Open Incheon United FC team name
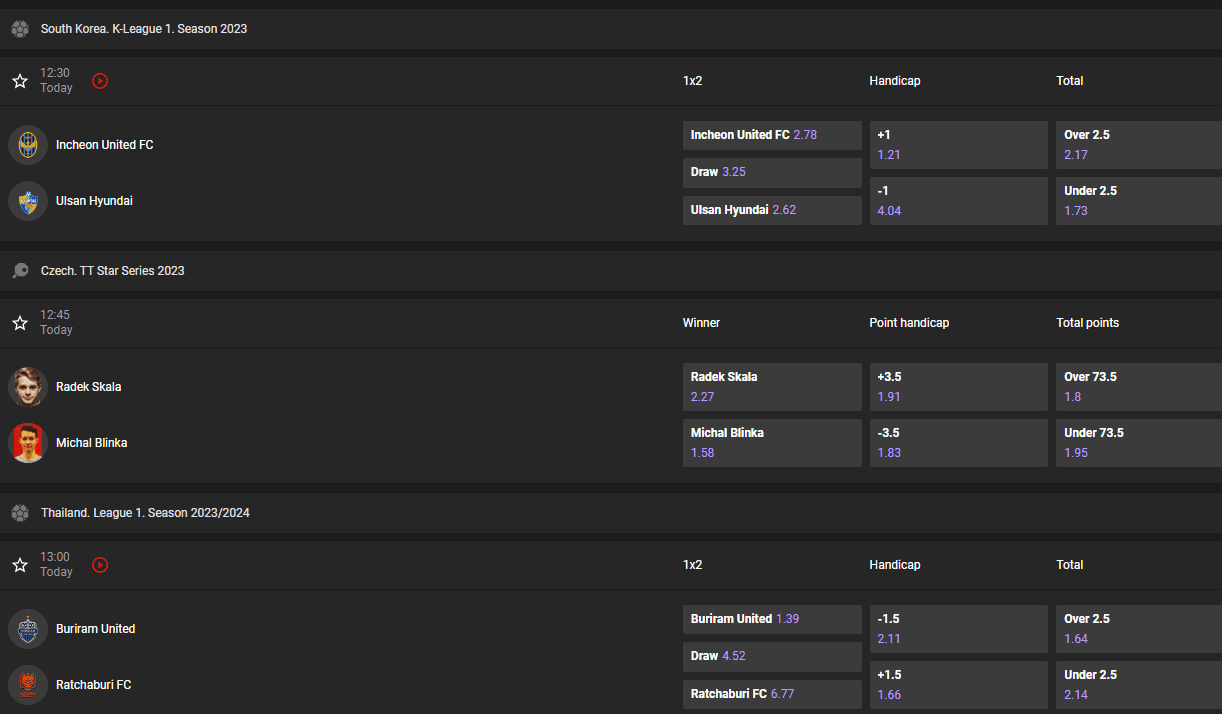Viewport: 1222px width, 714px height. (x=105, y=145)
